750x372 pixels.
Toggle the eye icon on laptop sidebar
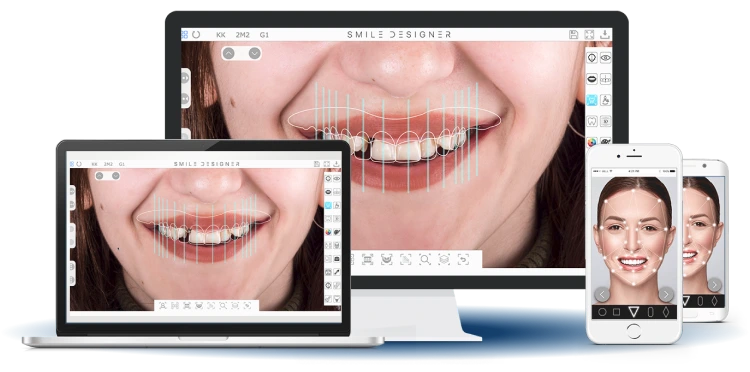(x=337, y=178)
